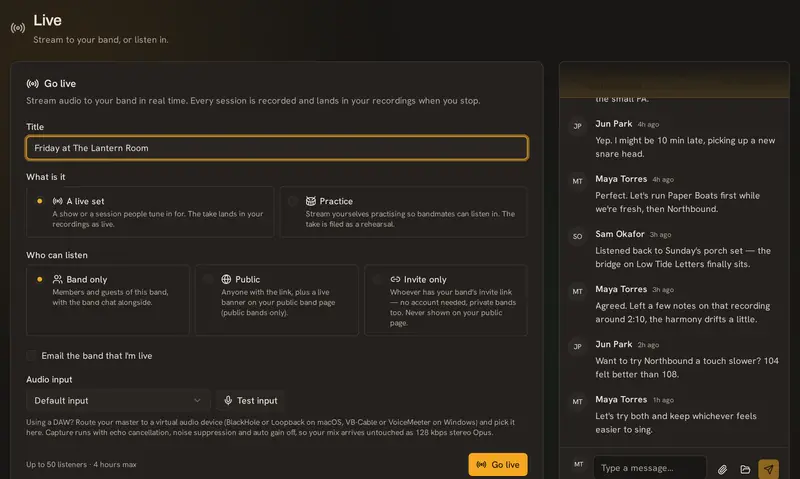The image size is (800, 479).
Task: Click '1h ago' timestamp on Maya Torres message
Action: click(663, 400)
